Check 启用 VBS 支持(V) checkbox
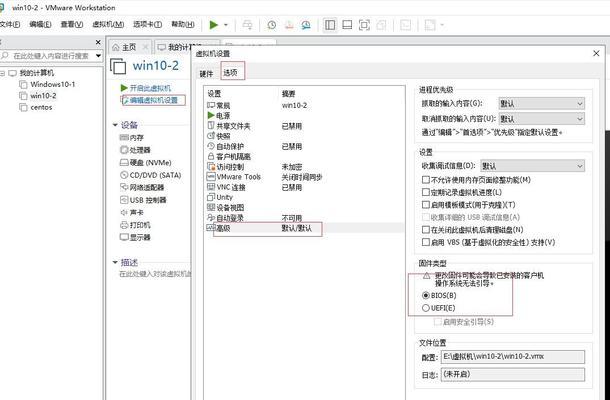The height and width of the screenshot is (400, 610). (426, 242)
